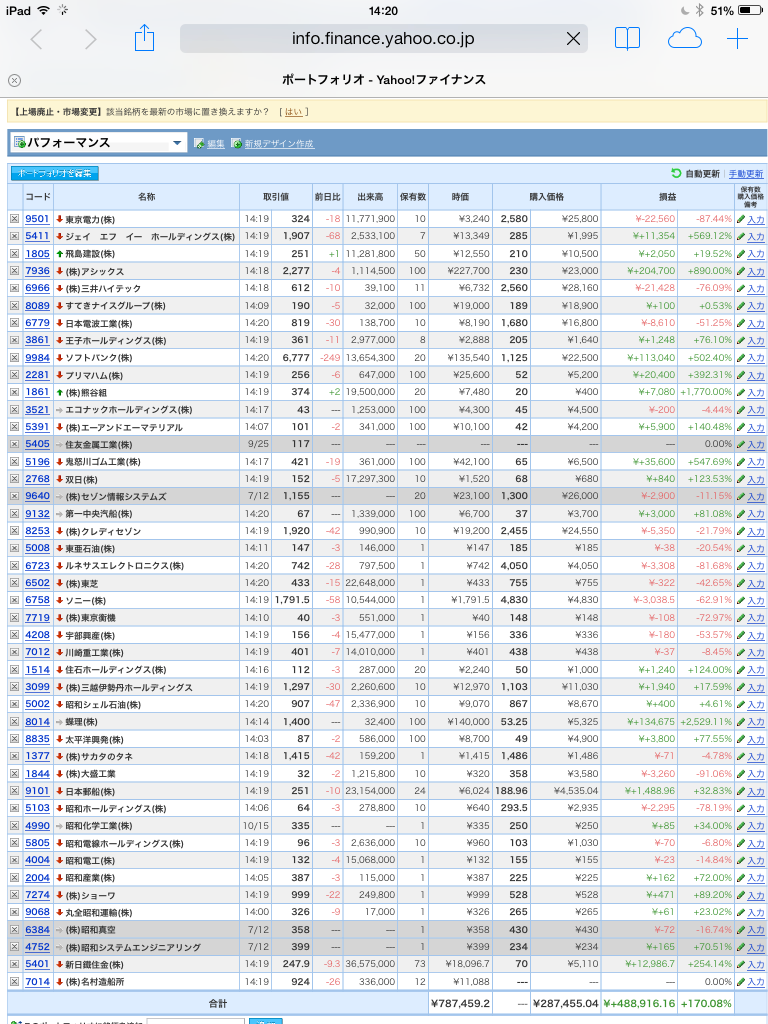
Task: Select the 合計 total label
Action: (217, 1003)
